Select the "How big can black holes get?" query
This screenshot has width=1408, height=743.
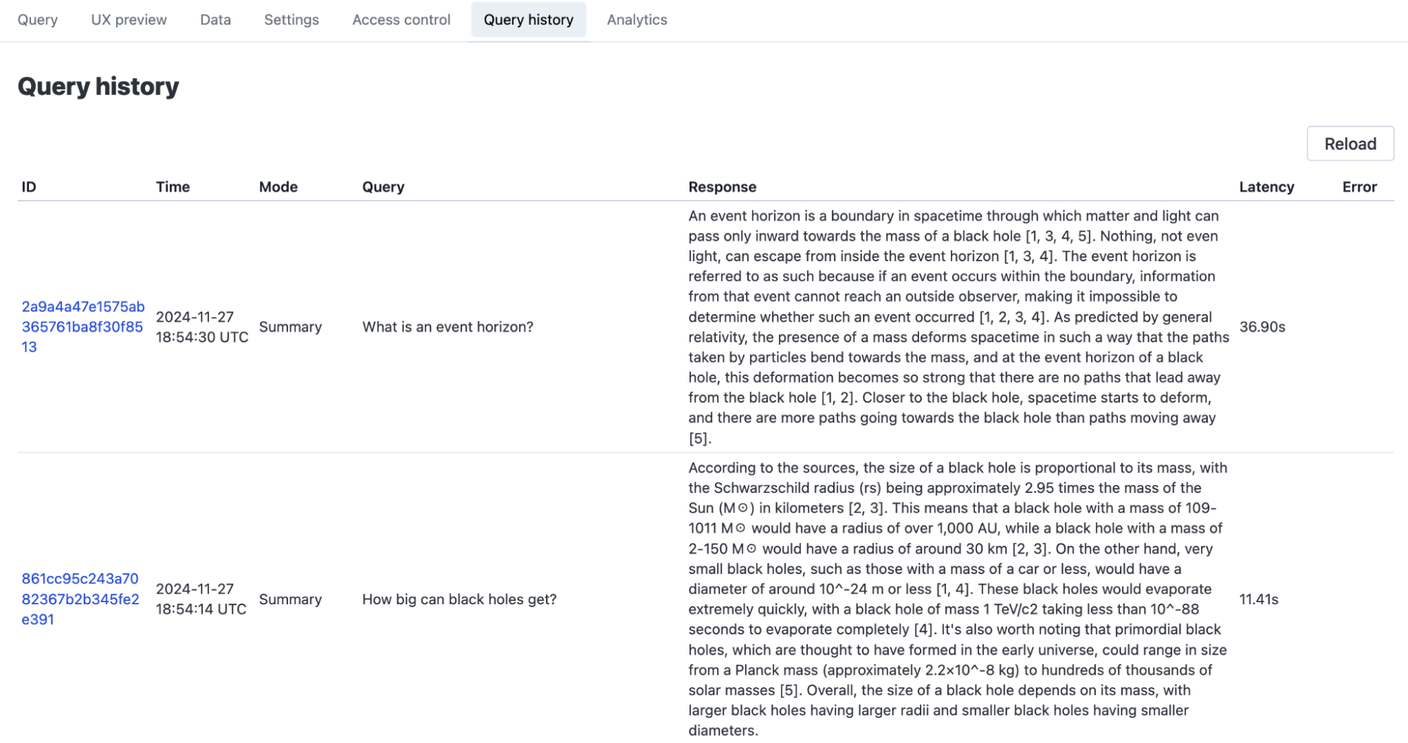(459, 599)
